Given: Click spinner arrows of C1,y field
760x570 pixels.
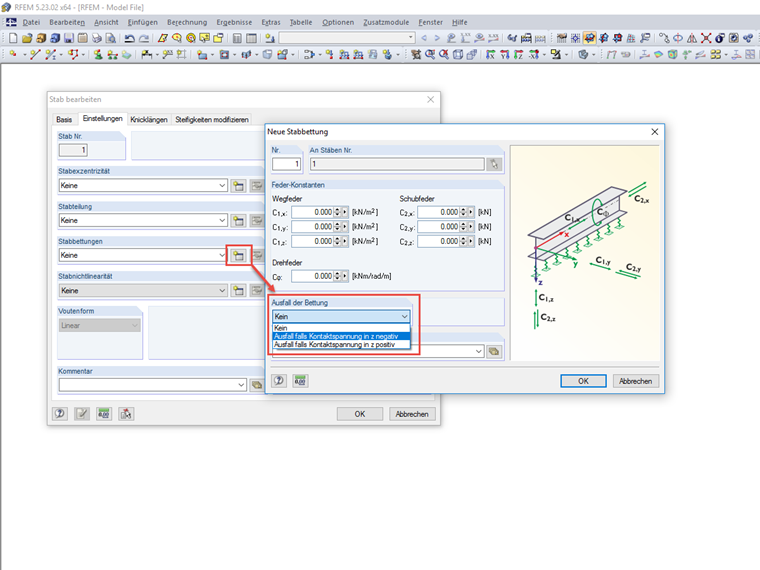Looking at the screenshot, I should [337, 227].
